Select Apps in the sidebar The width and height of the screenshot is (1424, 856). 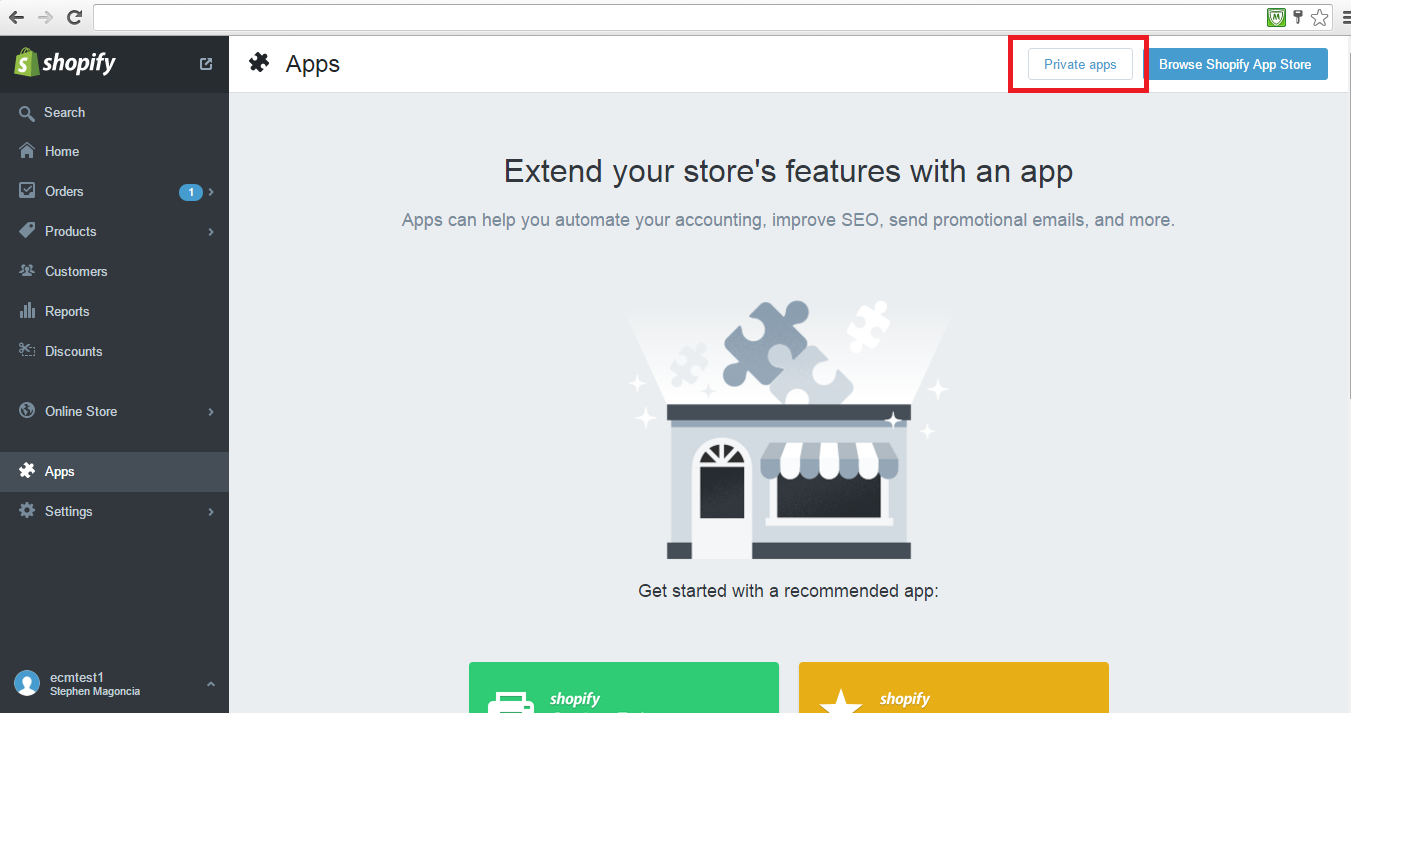pos(114,471)
